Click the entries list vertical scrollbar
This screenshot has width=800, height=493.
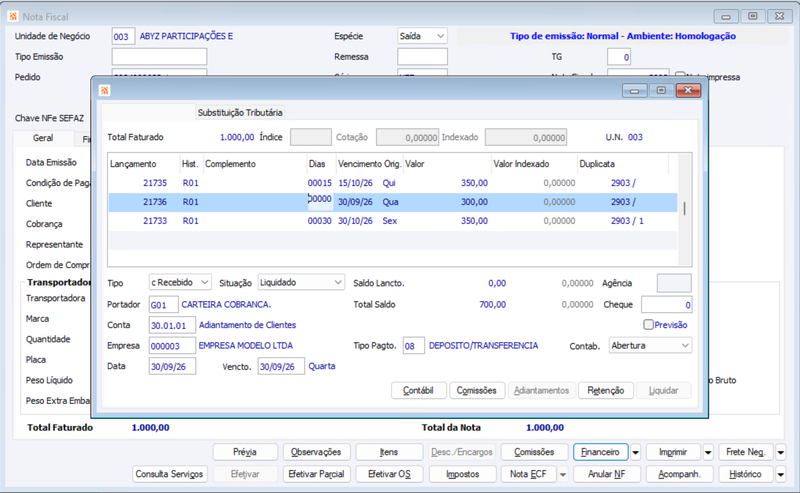pos(684,209)
